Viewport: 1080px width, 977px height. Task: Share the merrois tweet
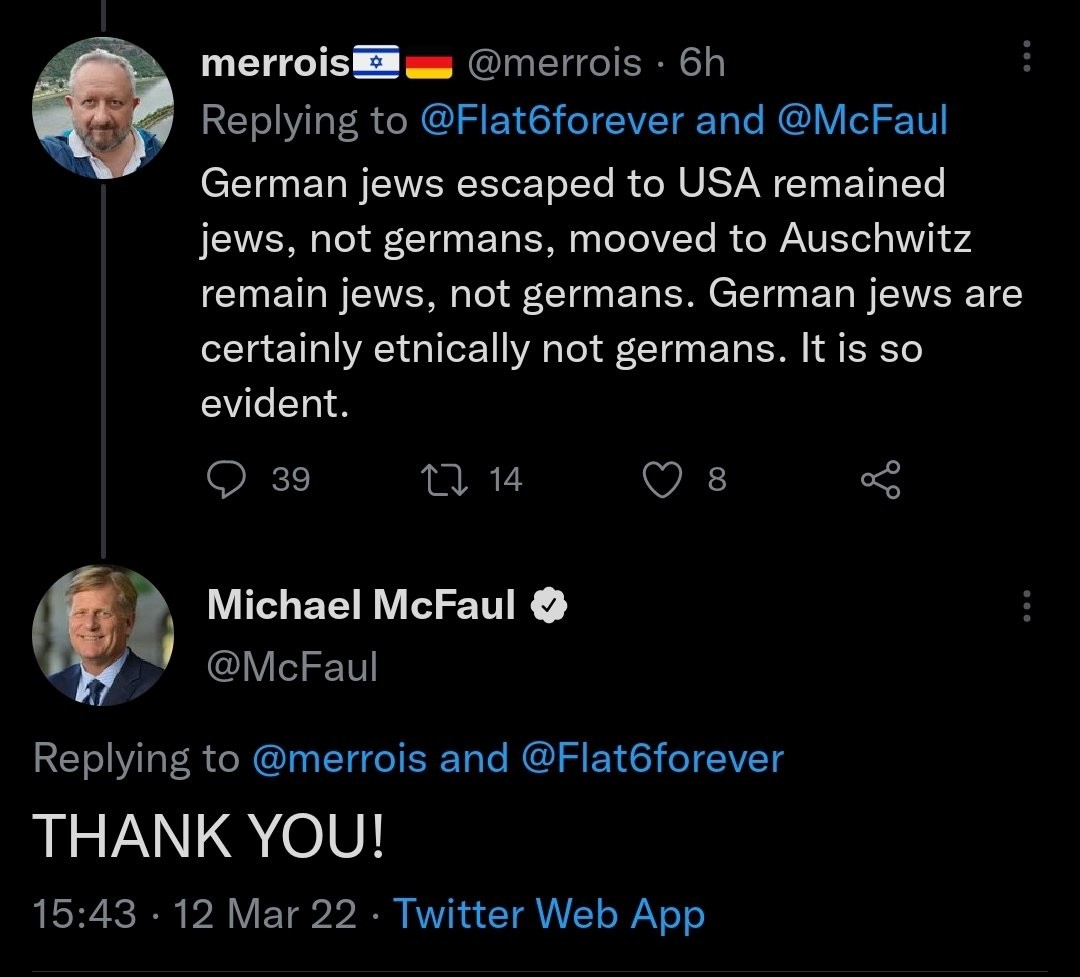point(881,480)
